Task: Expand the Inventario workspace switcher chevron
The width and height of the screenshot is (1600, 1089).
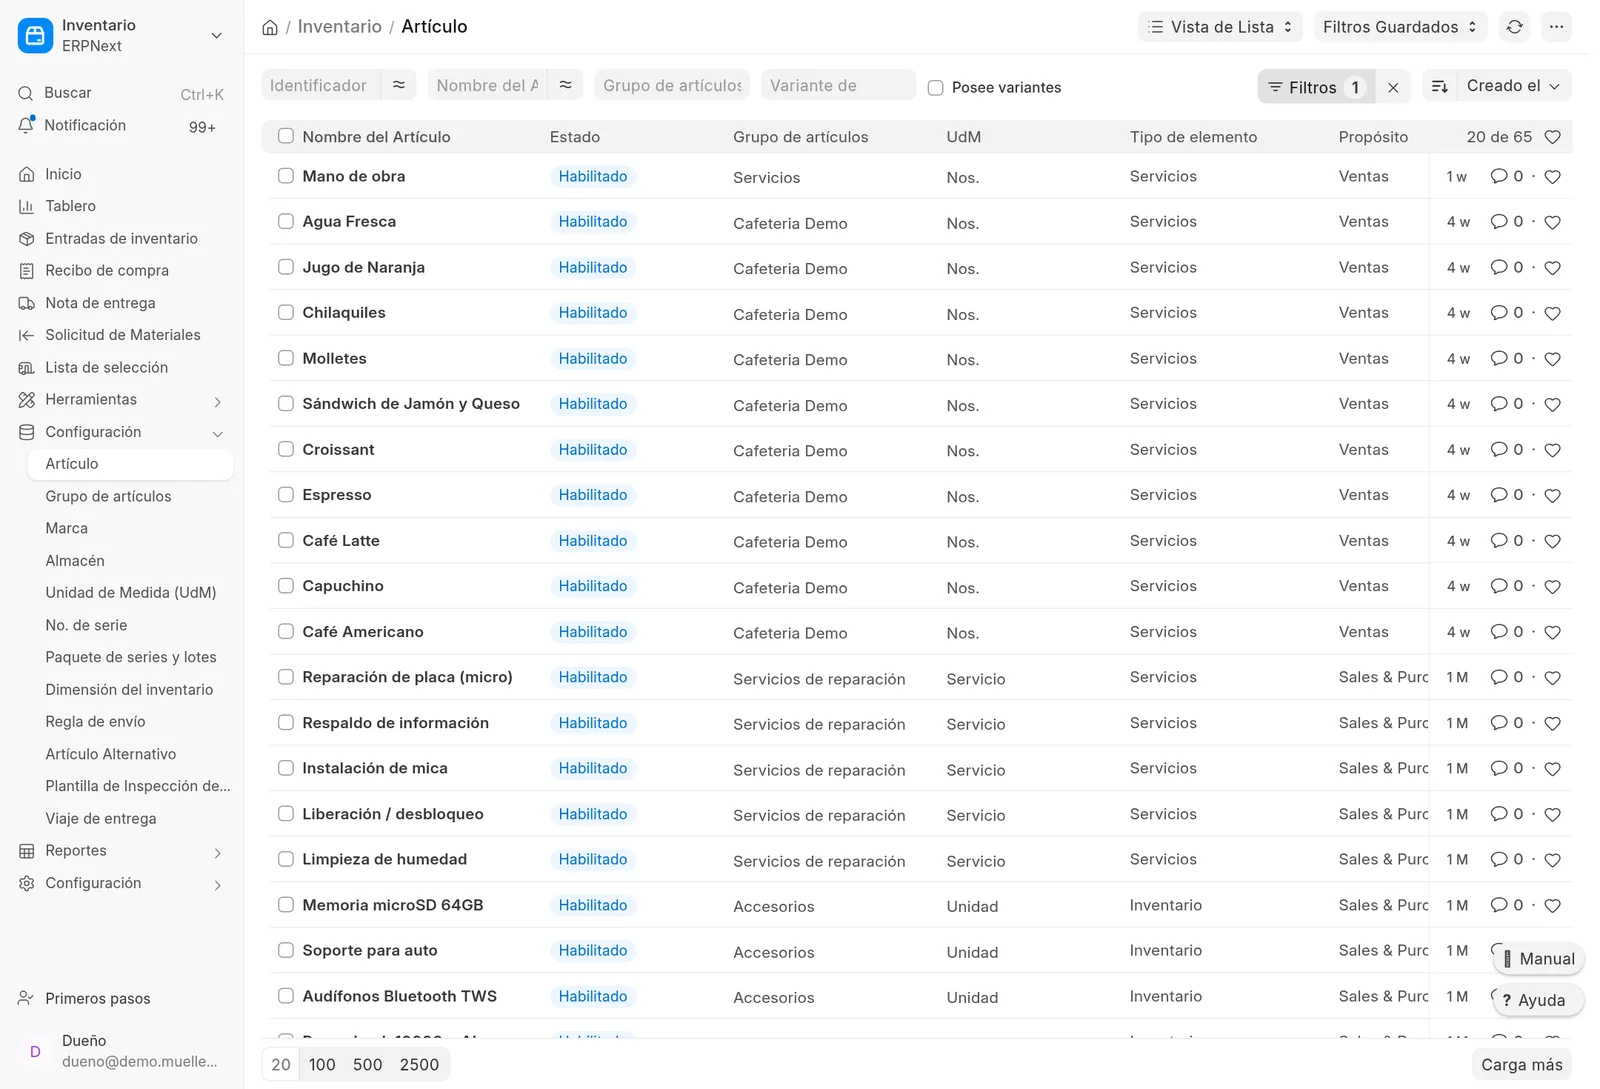Action: [x=216, y=36]
